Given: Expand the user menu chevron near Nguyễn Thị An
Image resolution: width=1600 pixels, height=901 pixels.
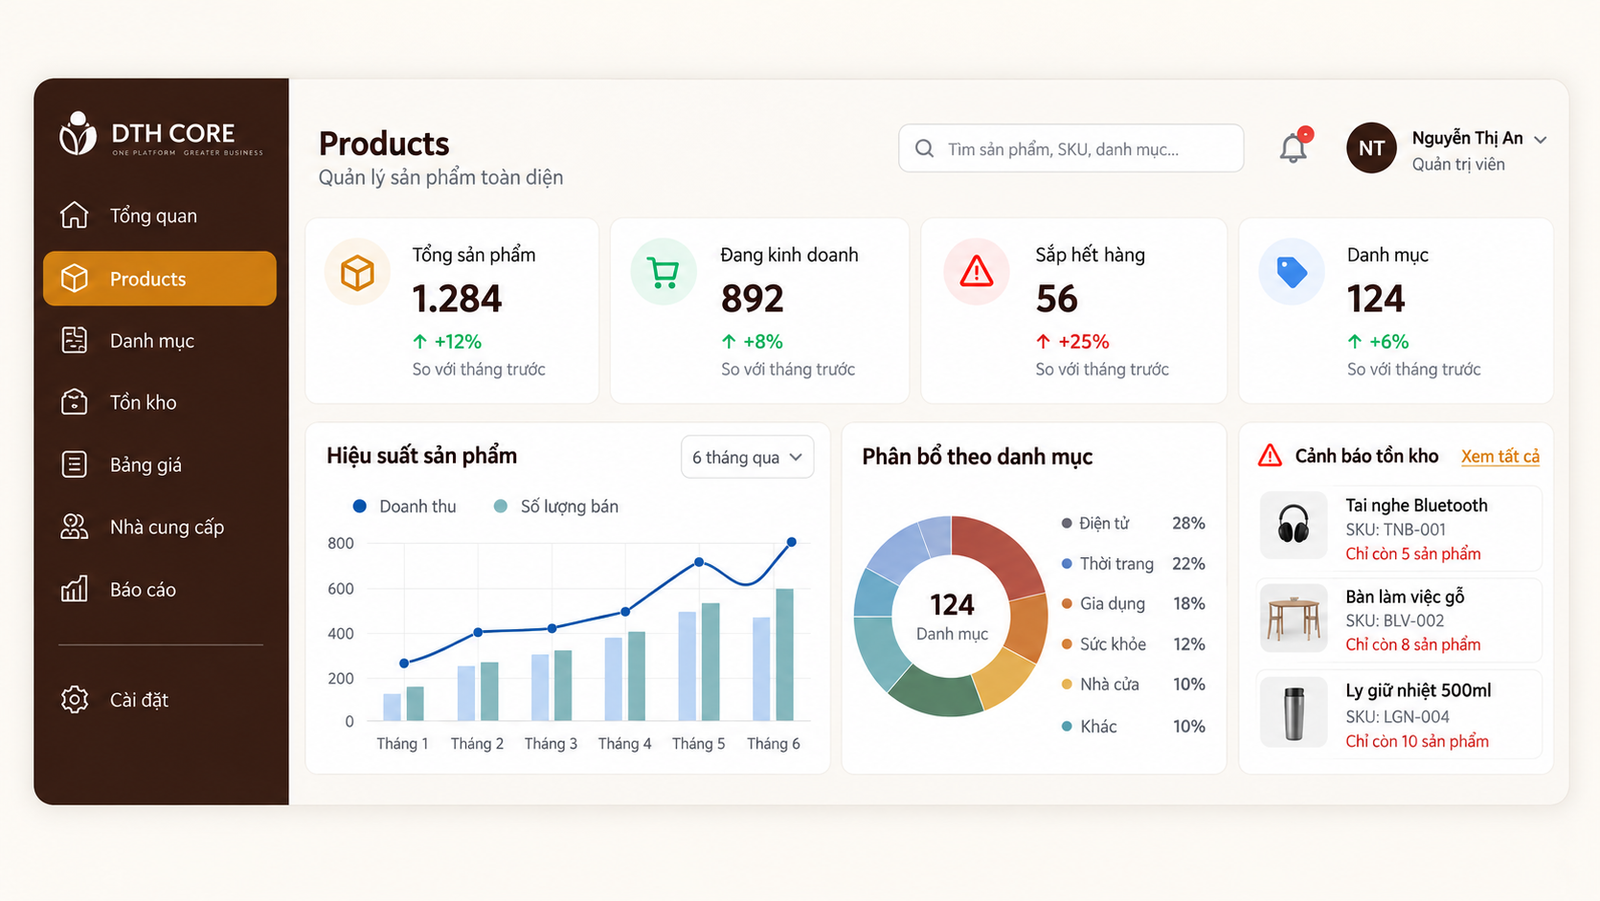Looking at the screenshot, I should pyautogui.click(x=1540, y=140).
